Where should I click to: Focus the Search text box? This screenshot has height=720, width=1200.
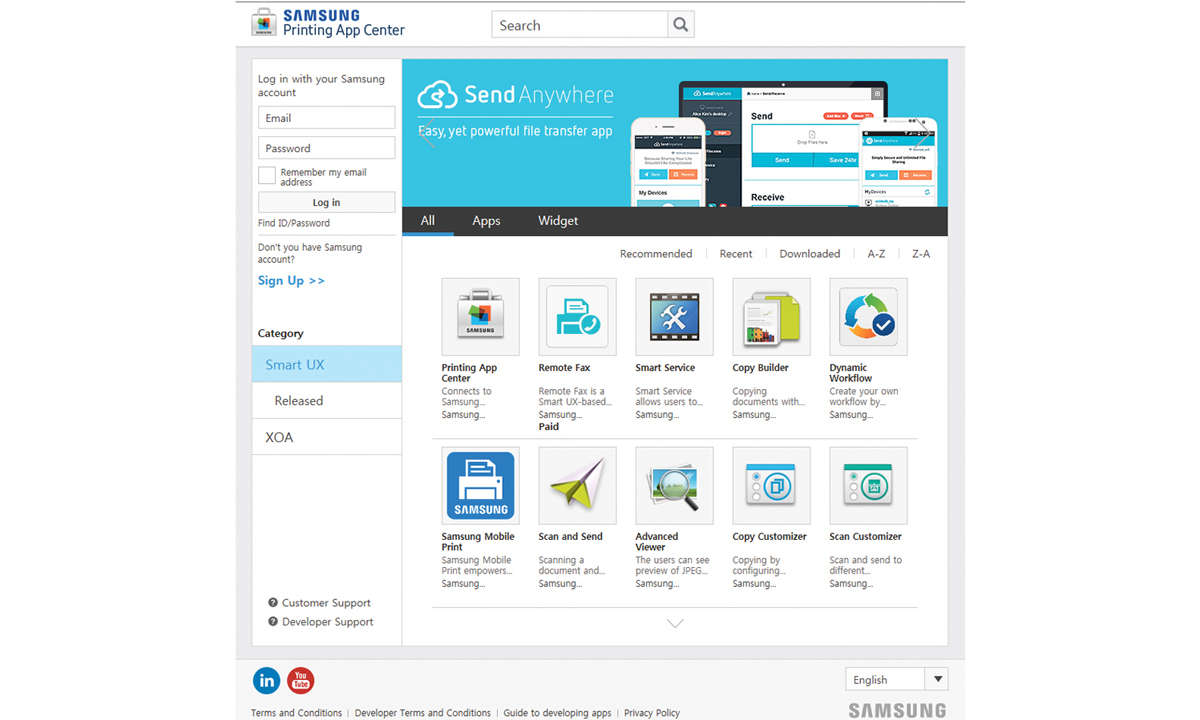pos(580,25)
